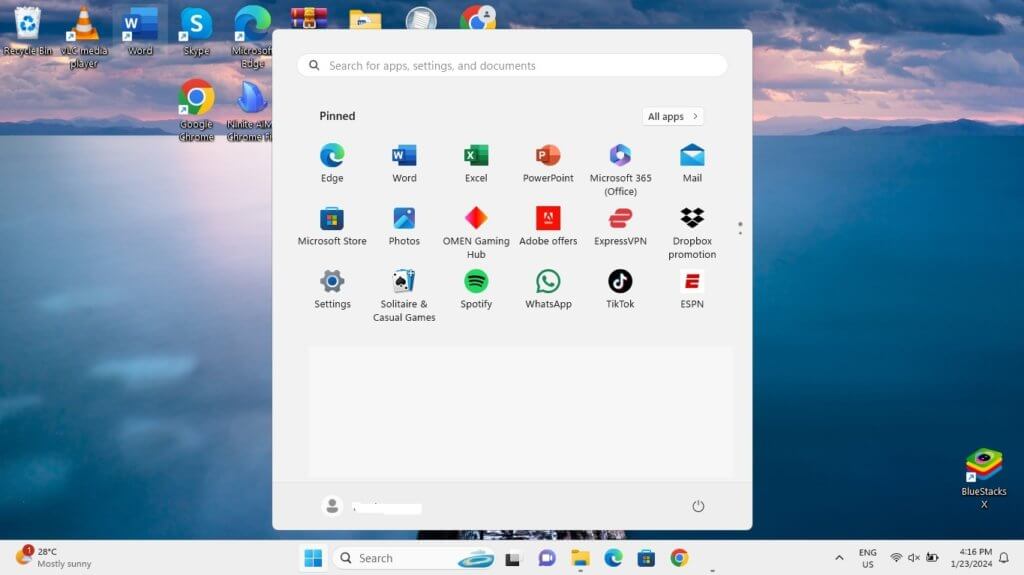Open the user account profile menu

[x=371, y=506]
